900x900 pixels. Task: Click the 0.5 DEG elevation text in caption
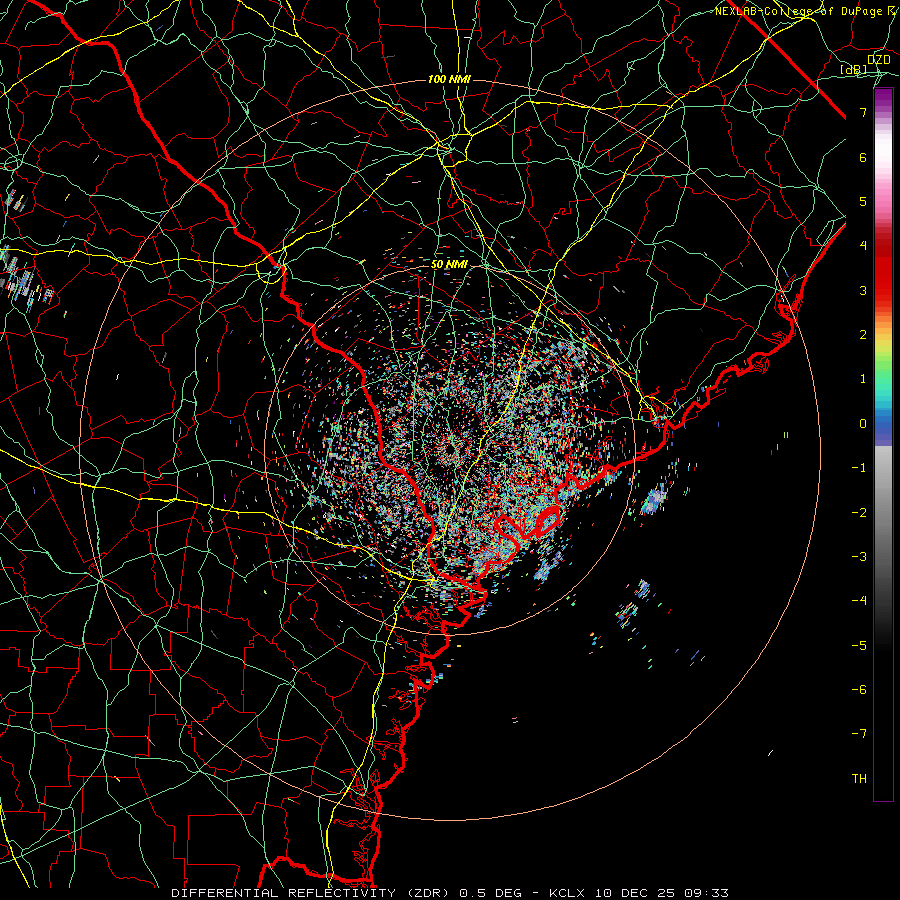pyautogui.click(x=490, y=893)
